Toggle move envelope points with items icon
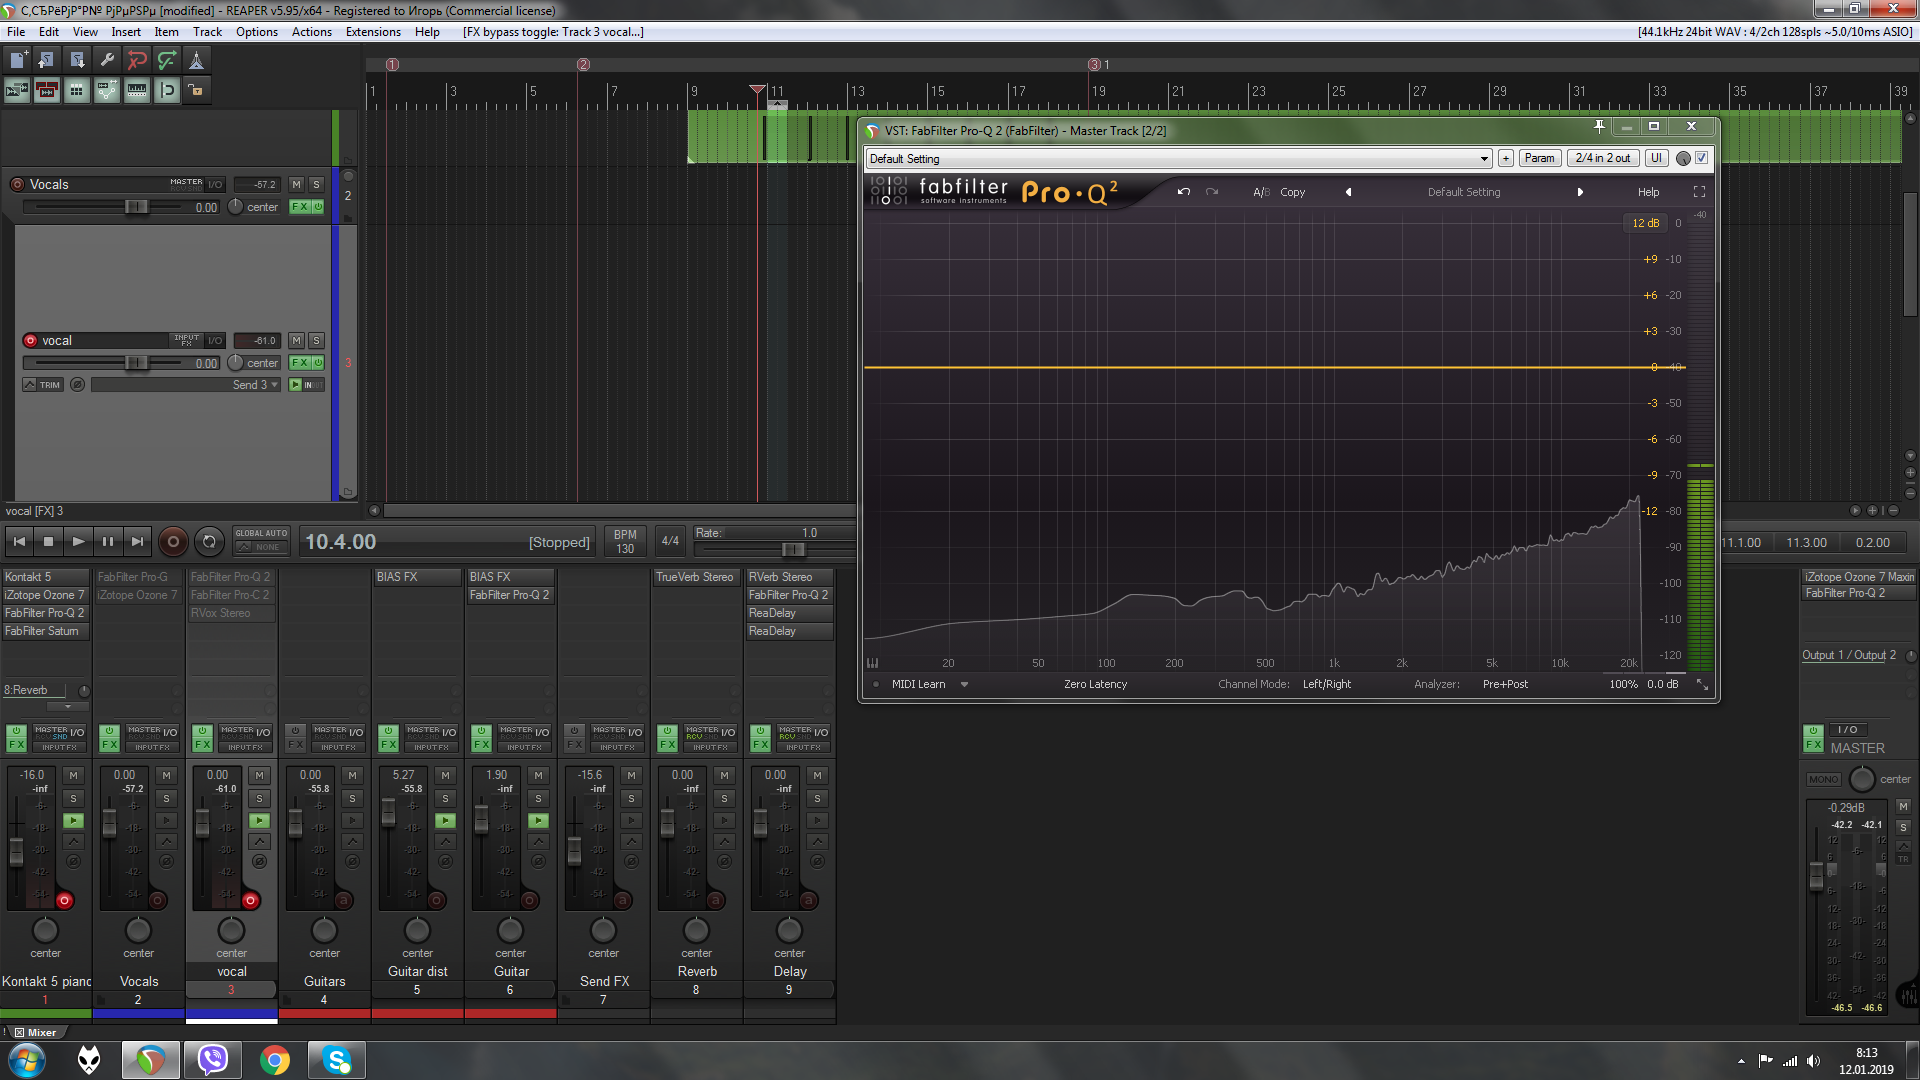Image resolution: width=1920 pixels, height=1080 pixels. (x=107, y=91)
